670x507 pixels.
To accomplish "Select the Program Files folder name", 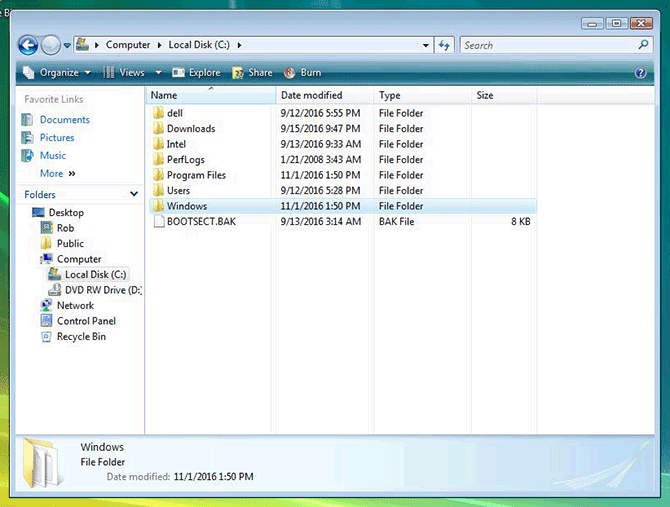I will [x=196, y=175].
